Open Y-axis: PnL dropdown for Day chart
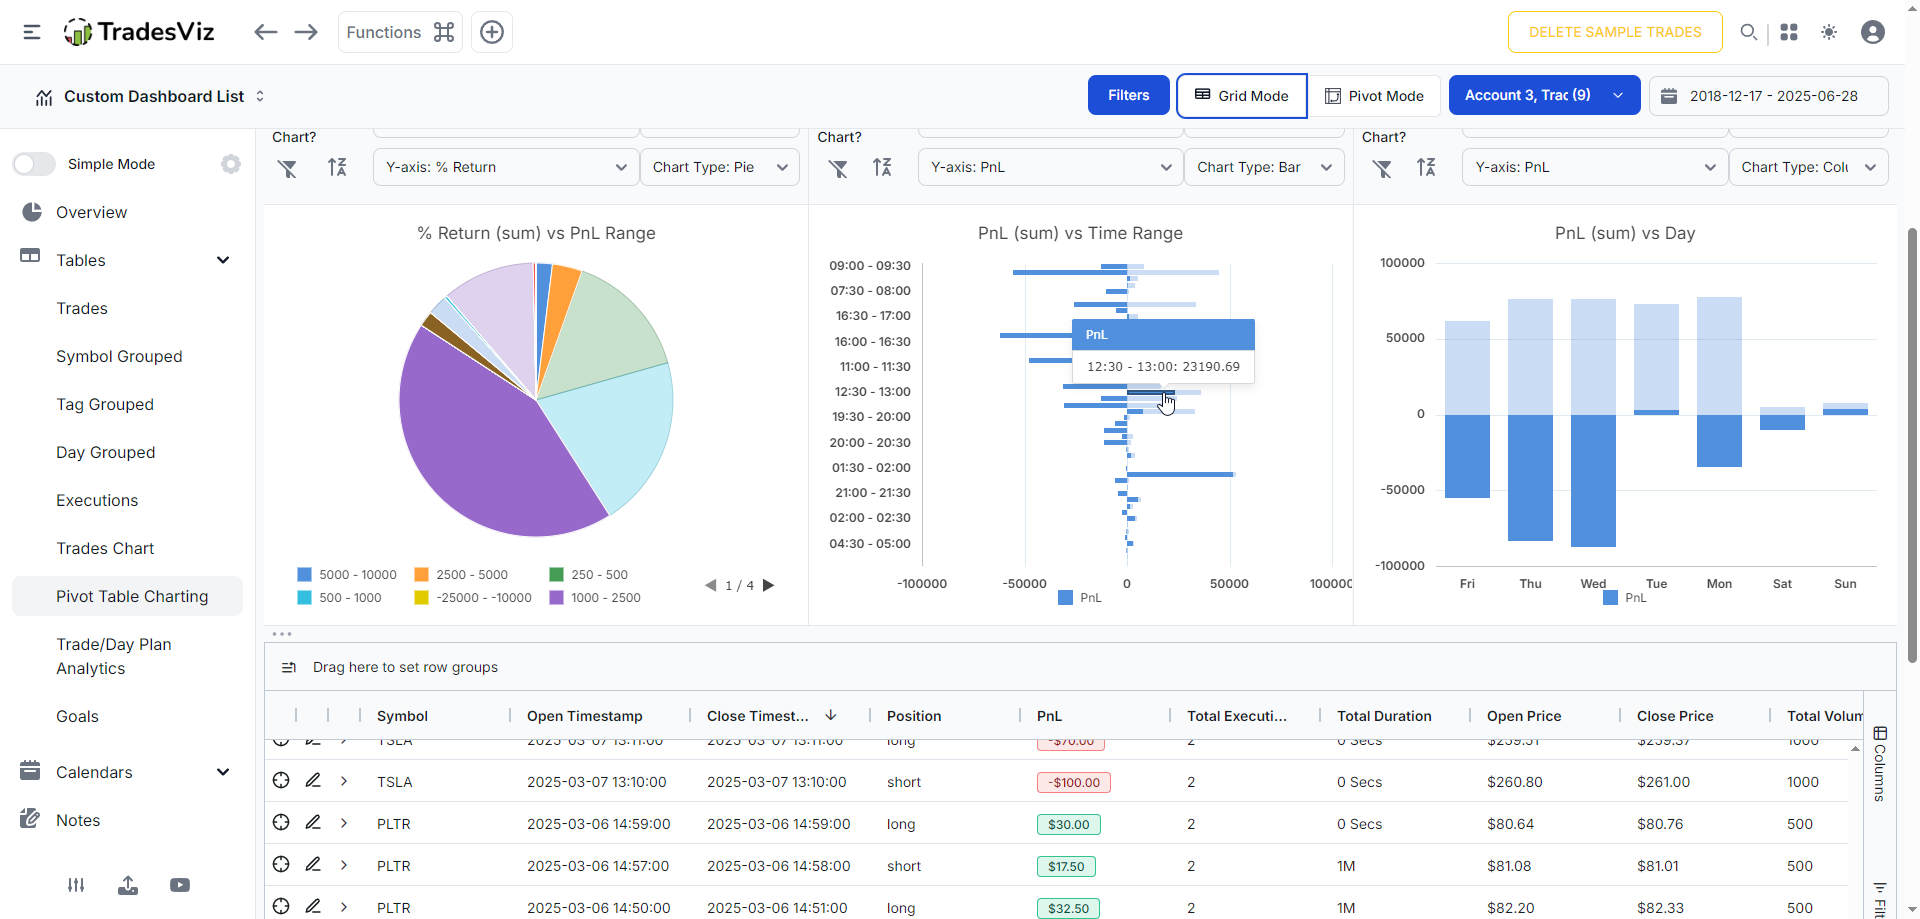 [1595, 167]
